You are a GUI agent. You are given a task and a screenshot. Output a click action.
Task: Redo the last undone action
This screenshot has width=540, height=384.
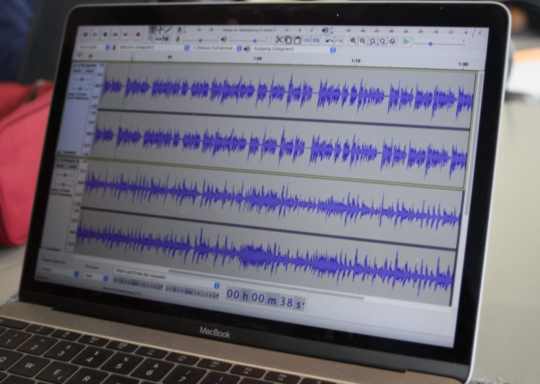pos(339,41)
